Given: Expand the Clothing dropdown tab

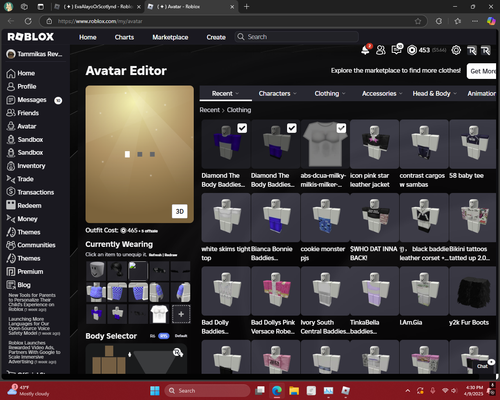Looking at the screenshot, I should click(330, 94).
